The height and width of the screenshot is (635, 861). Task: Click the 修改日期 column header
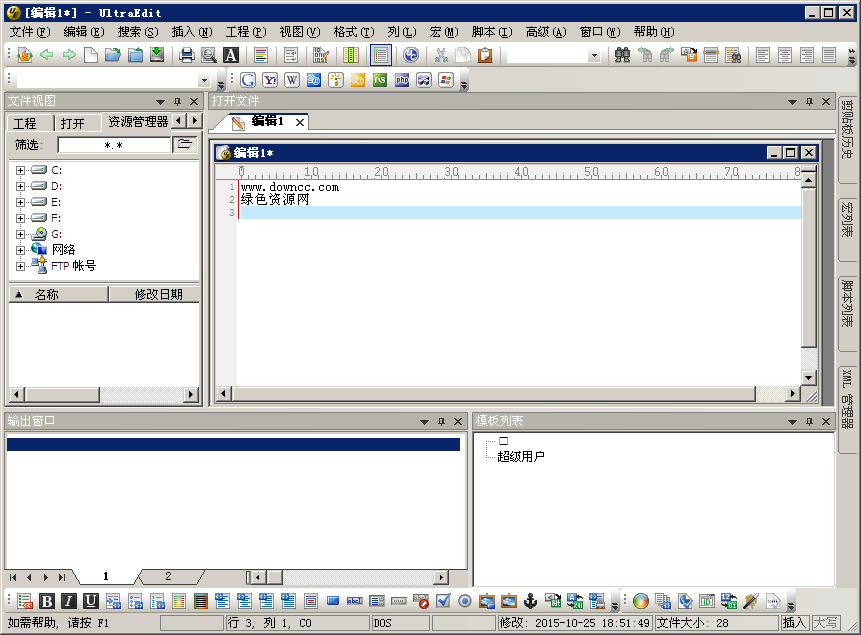pyautogui.click(x=158, y=294)
